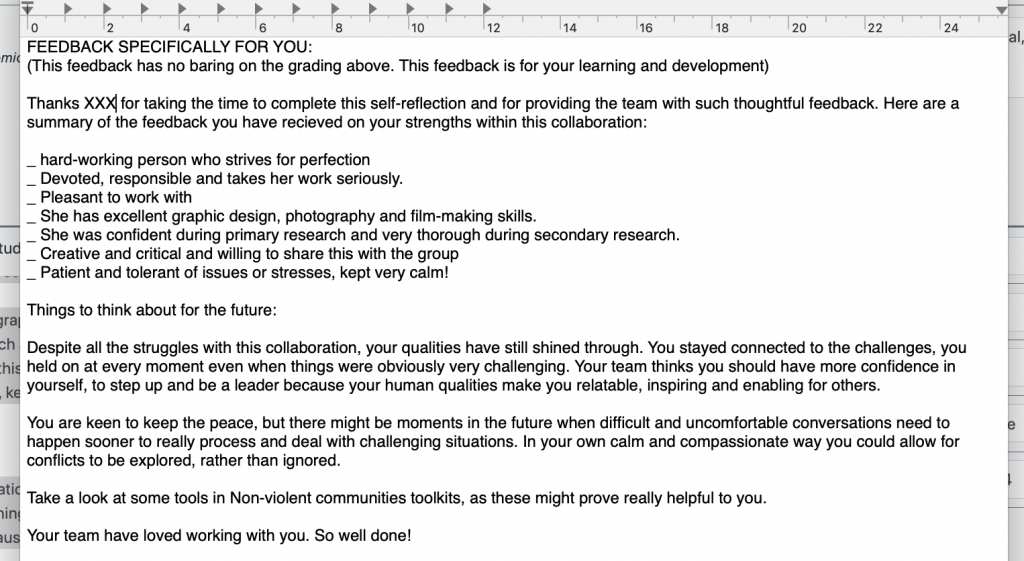Image resolution: width=1024 pixels, height=561 pixels.
Task: Click the number 24 on the ruler
Action: [952, 27]
